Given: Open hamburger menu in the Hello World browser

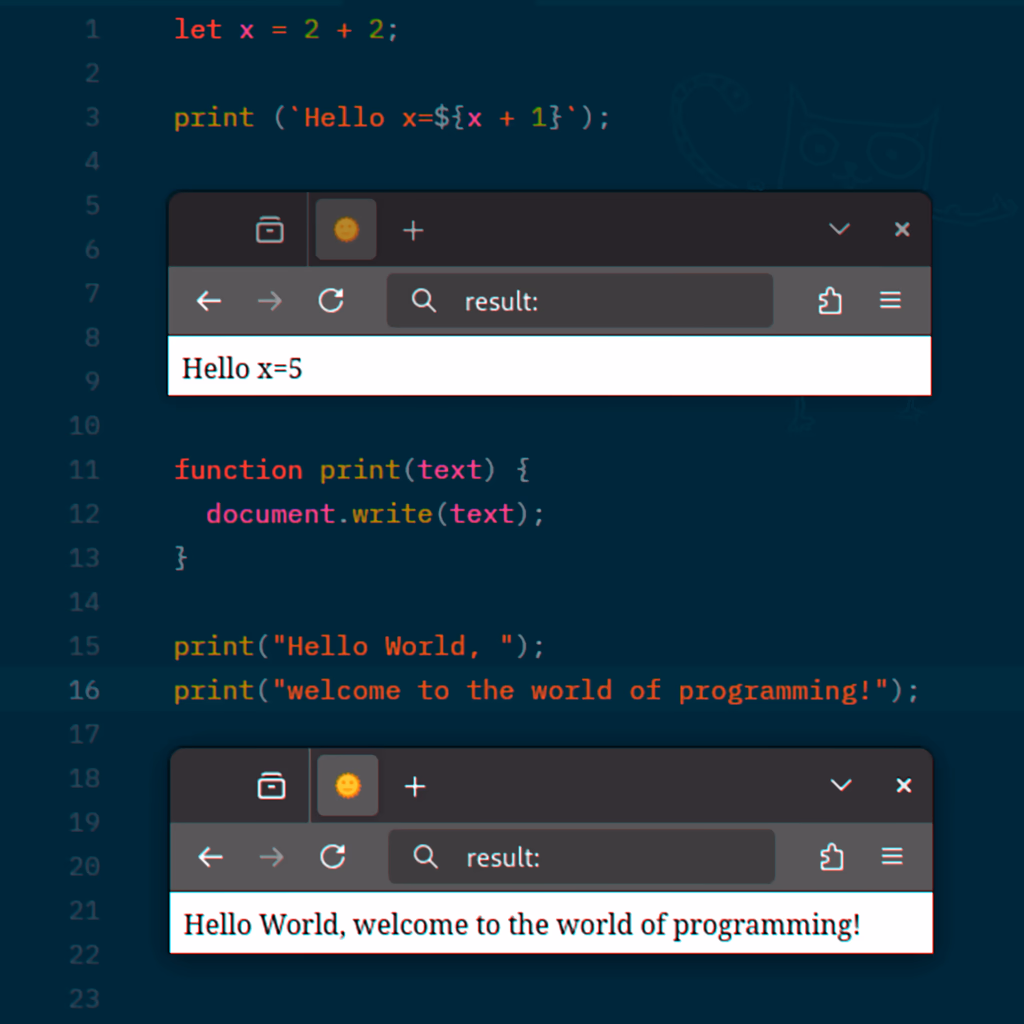Looking at the screenshot, I should [892, 857].
